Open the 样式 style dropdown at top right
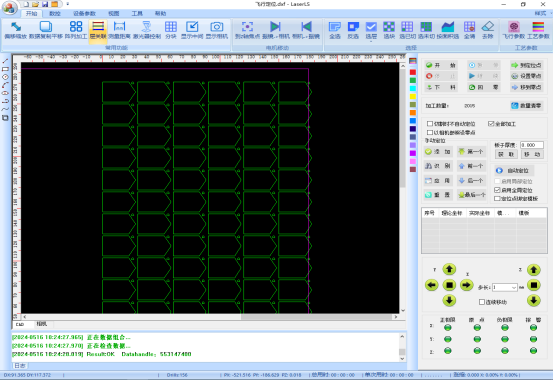Viewport: 554px width, 381px height. click(x=541, y=13)
